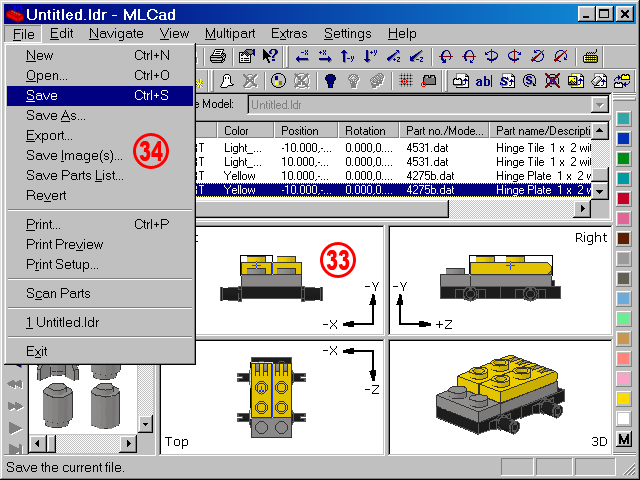Click the blue light bulb icon
This screenshot has height=480, width=640.
click(331, 80)
